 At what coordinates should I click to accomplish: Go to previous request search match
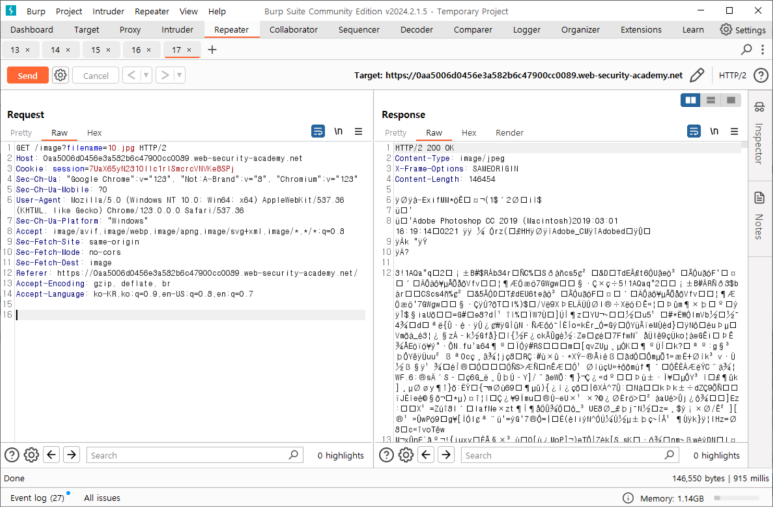tap(52, 455)
